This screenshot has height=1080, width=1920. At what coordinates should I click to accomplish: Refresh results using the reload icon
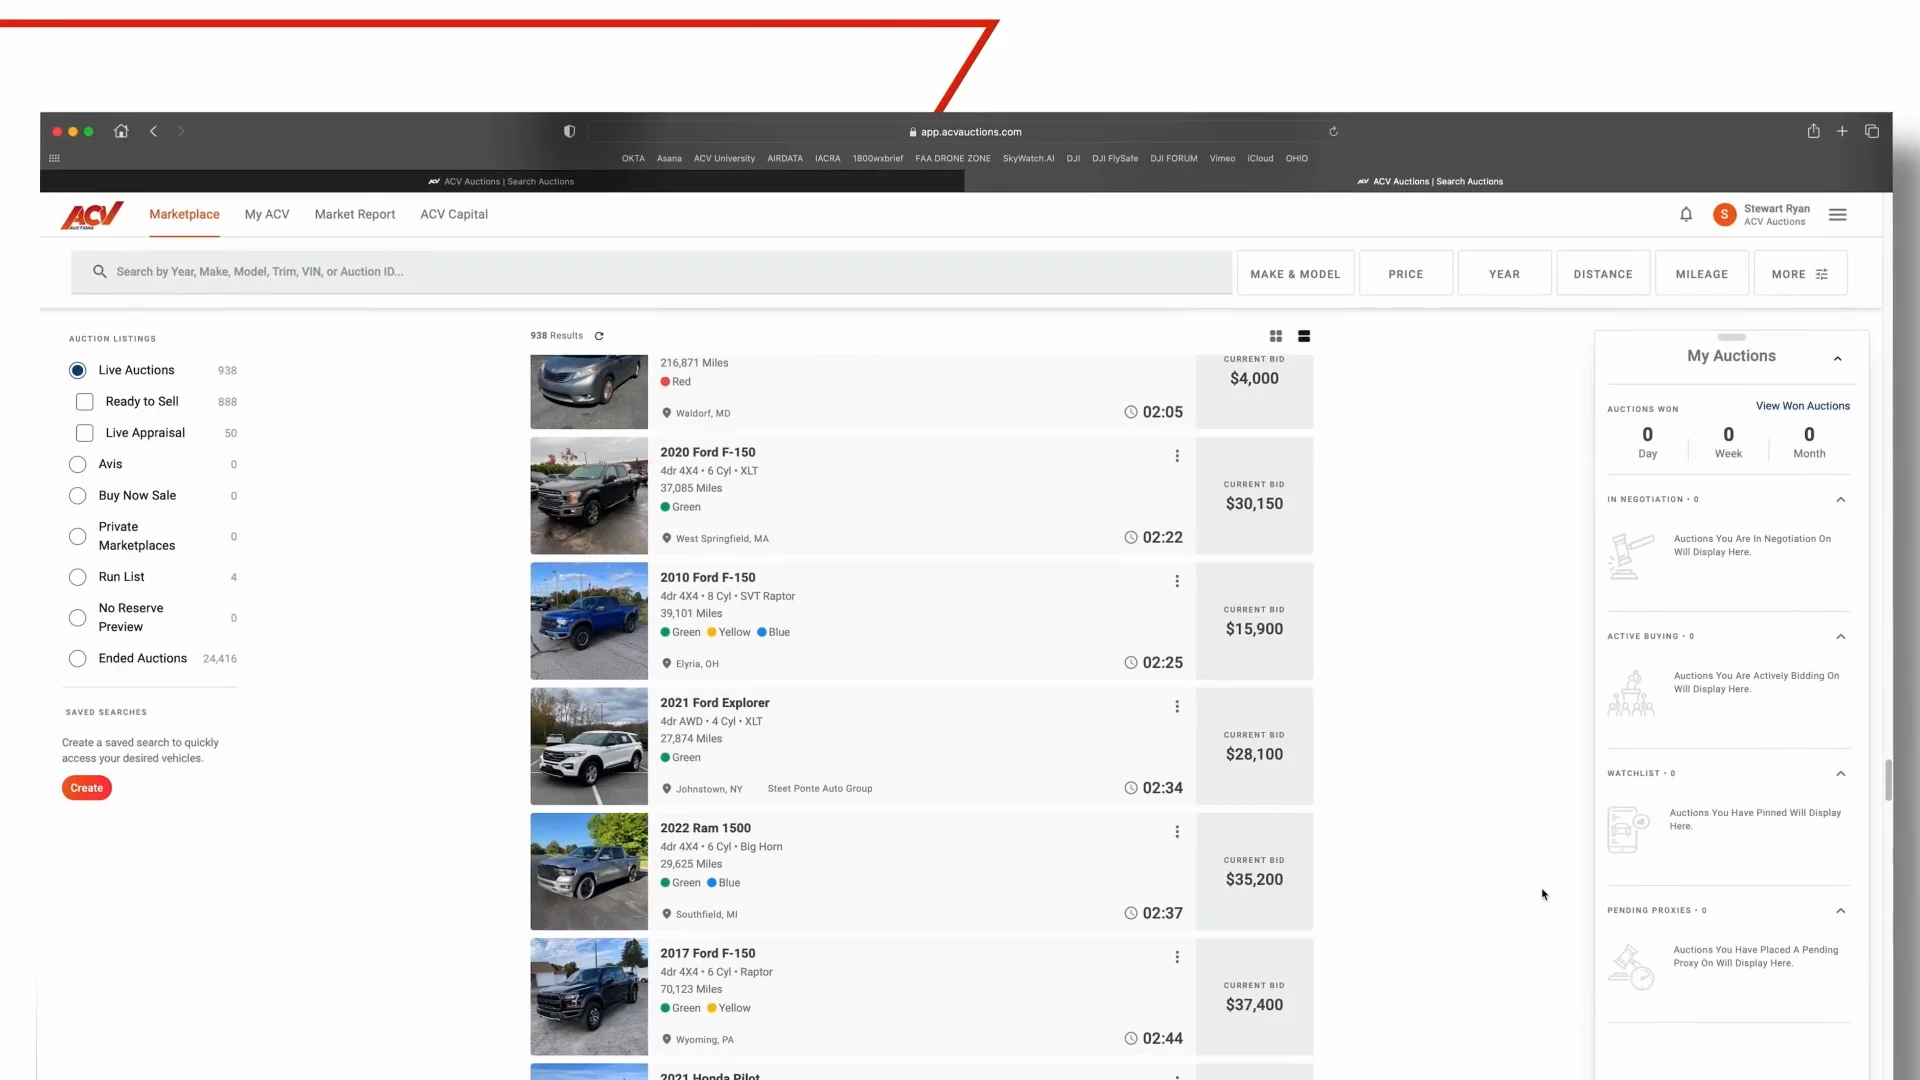coord(599,336)
